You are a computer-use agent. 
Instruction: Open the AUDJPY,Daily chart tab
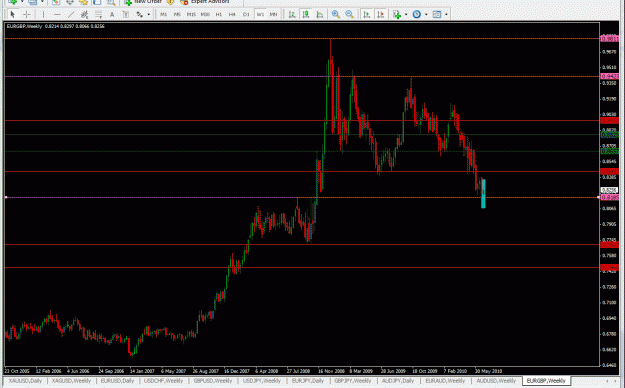[x=398, y=381]
